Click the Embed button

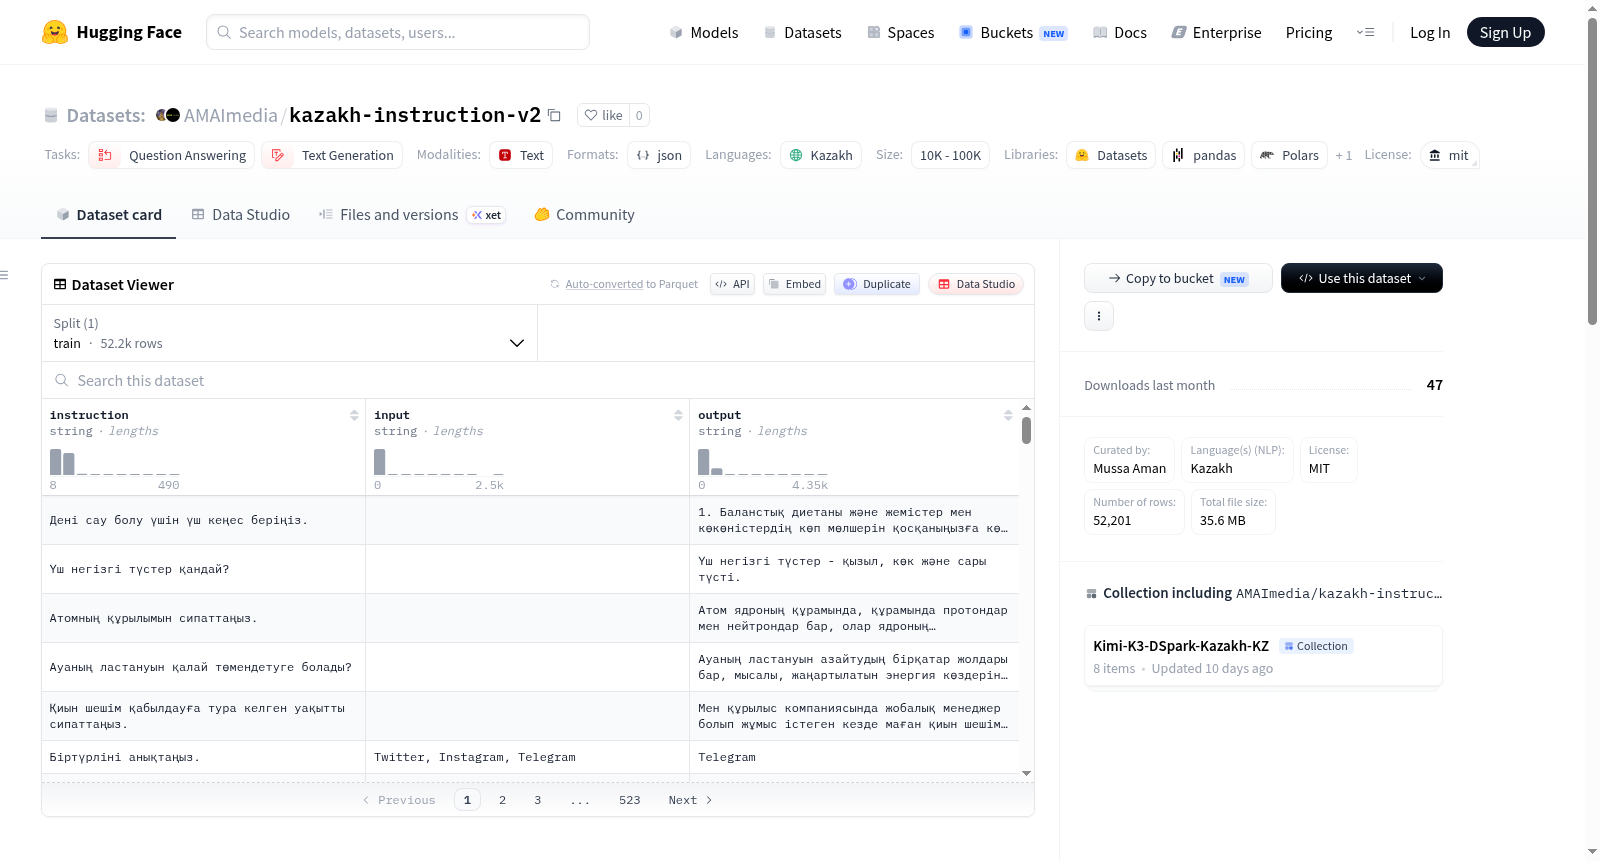[795, 284]
